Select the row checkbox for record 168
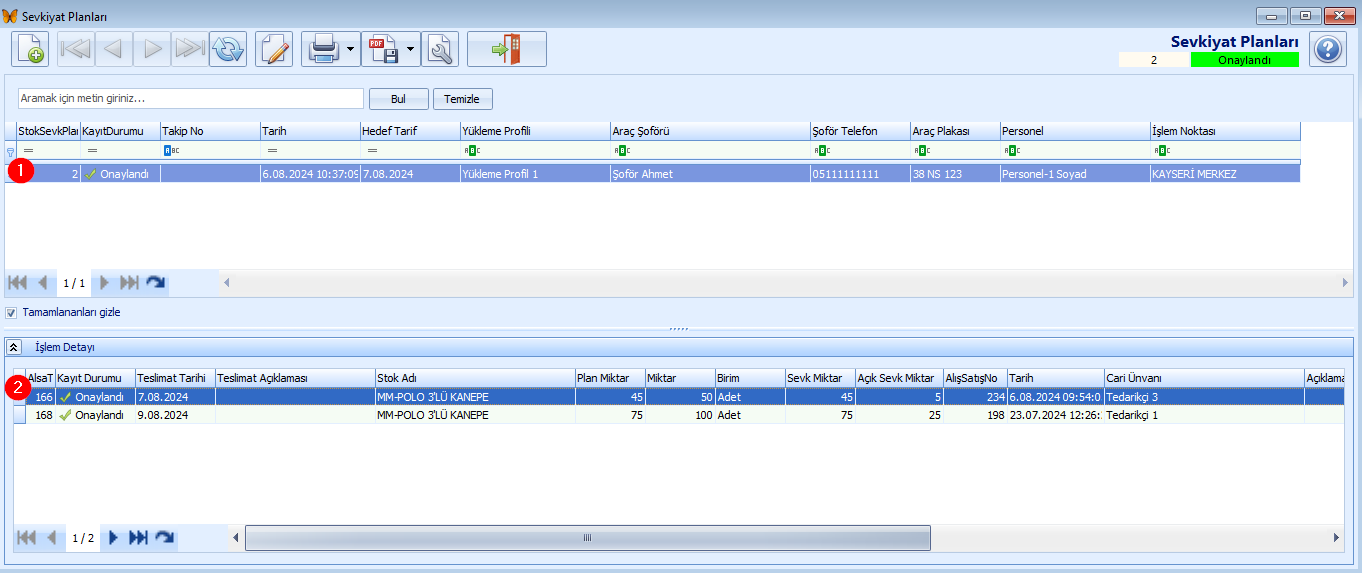This screenshot has width=1362, height=573. coord(19,415)
